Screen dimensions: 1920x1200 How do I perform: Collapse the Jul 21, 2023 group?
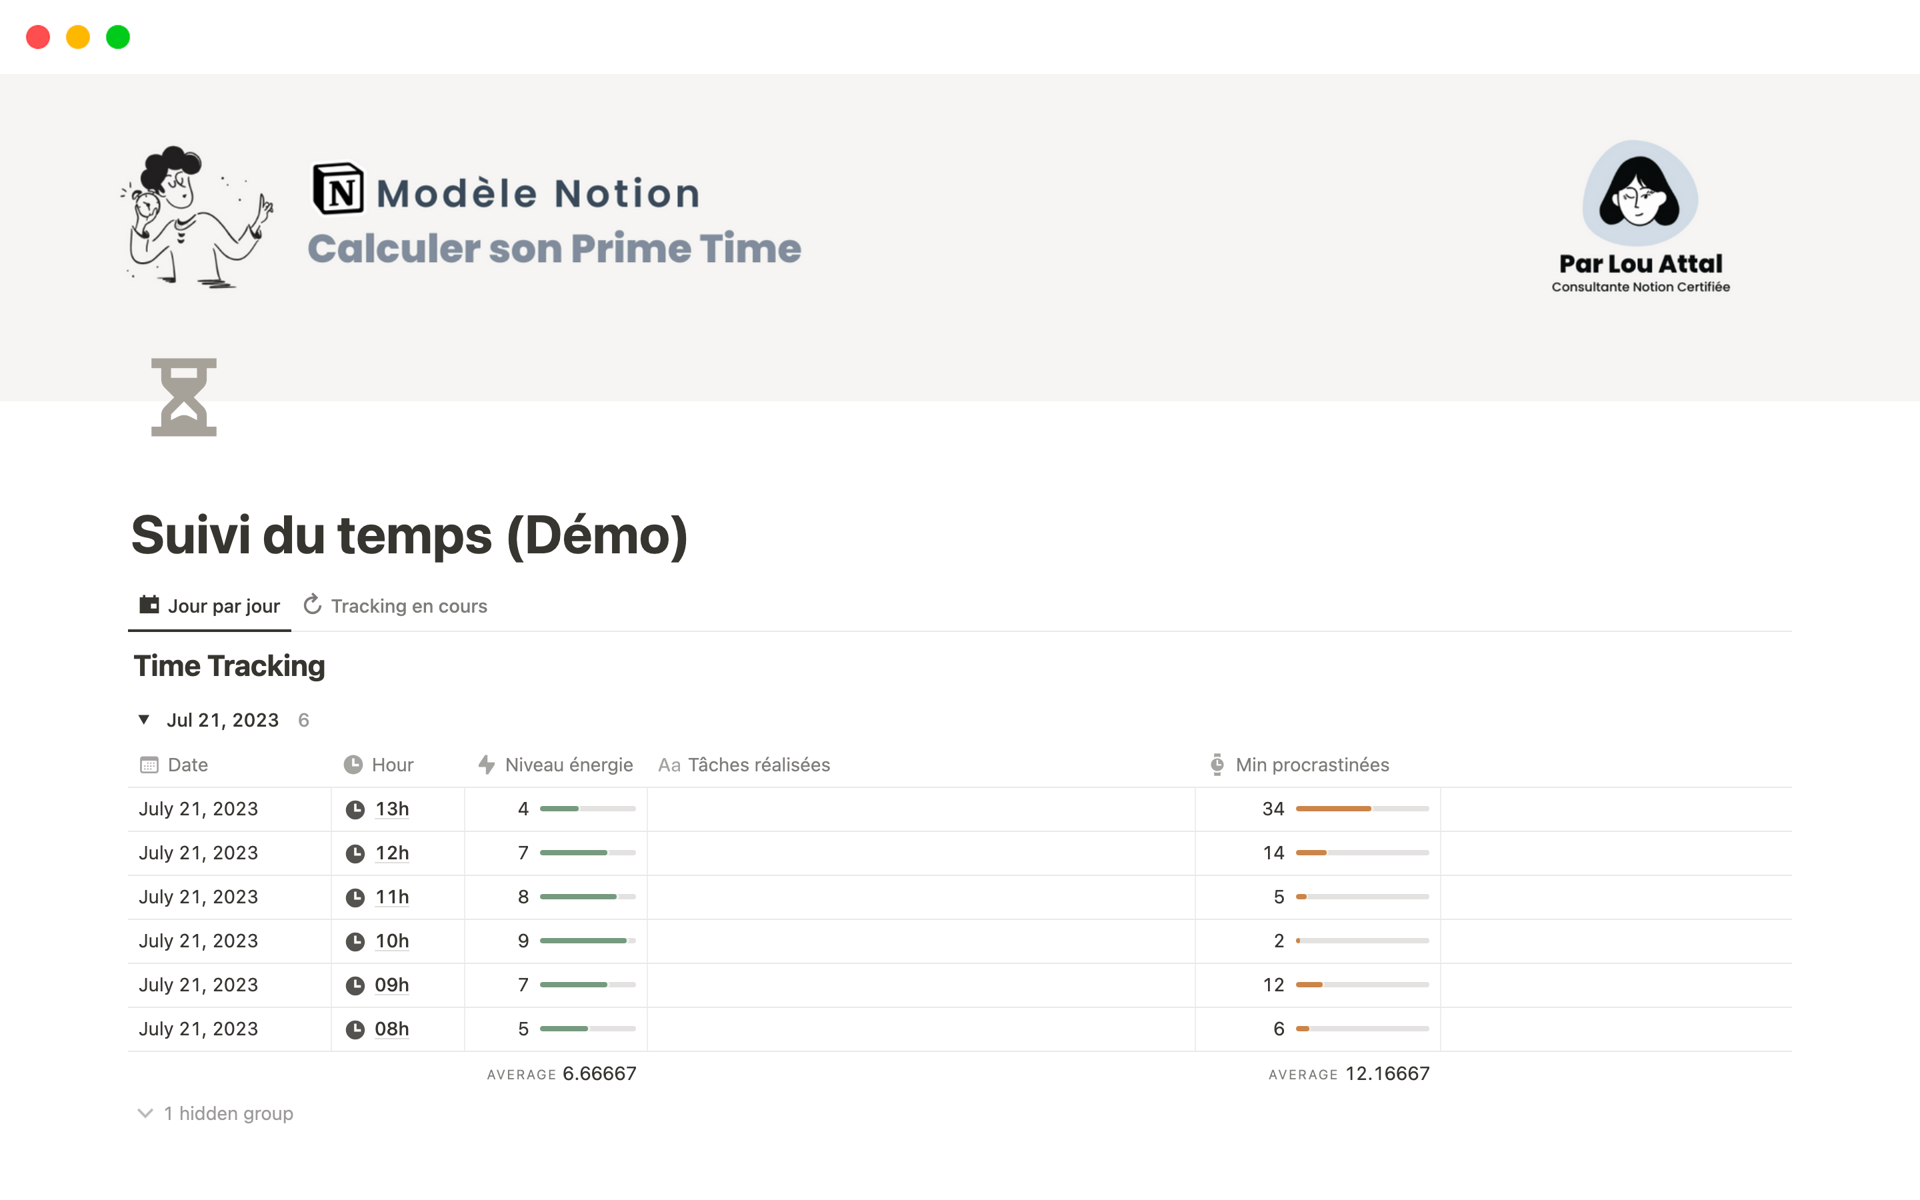(144, 720)
